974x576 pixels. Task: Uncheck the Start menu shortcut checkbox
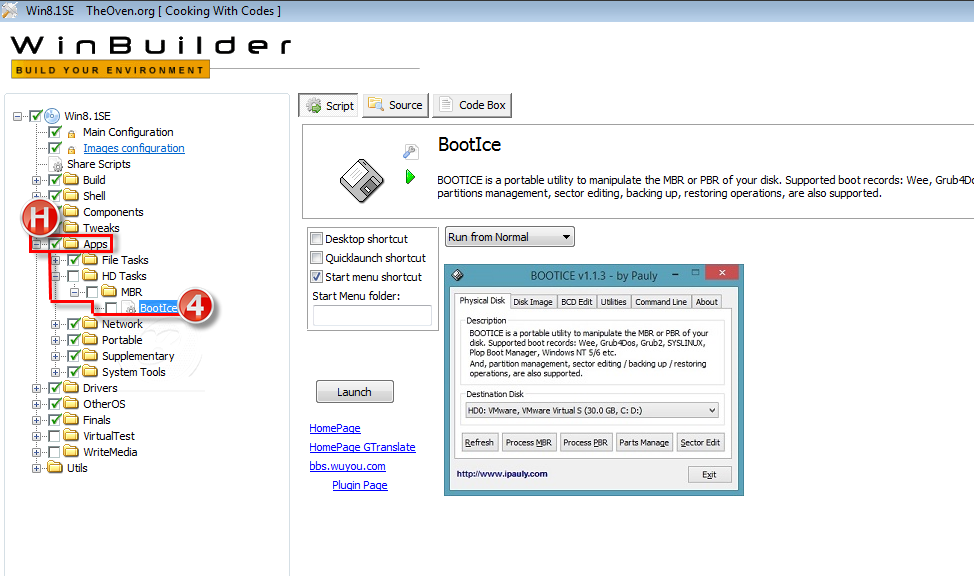[x=317, y=277]
